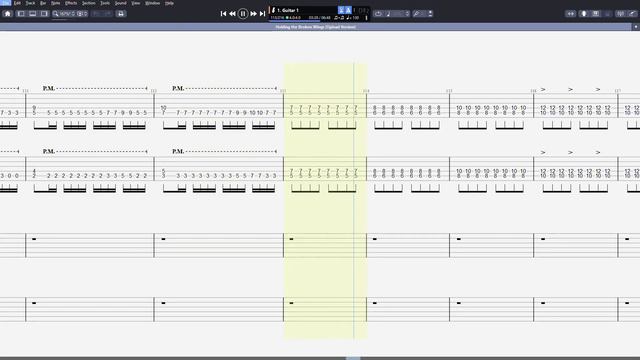Image resolution: width=640 pixels, height=360 pixels.
Task: Open the Sound menu
Action: point(120,3)
